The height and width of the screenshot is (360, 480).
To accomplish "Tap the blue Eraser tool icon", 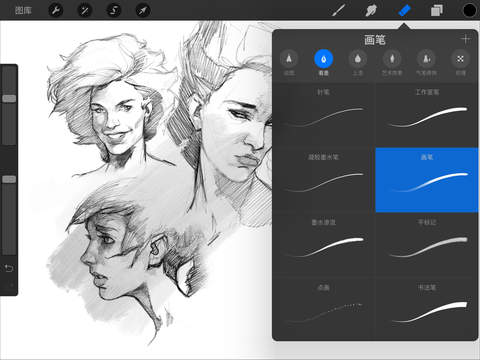I will (x=404, y=10).
